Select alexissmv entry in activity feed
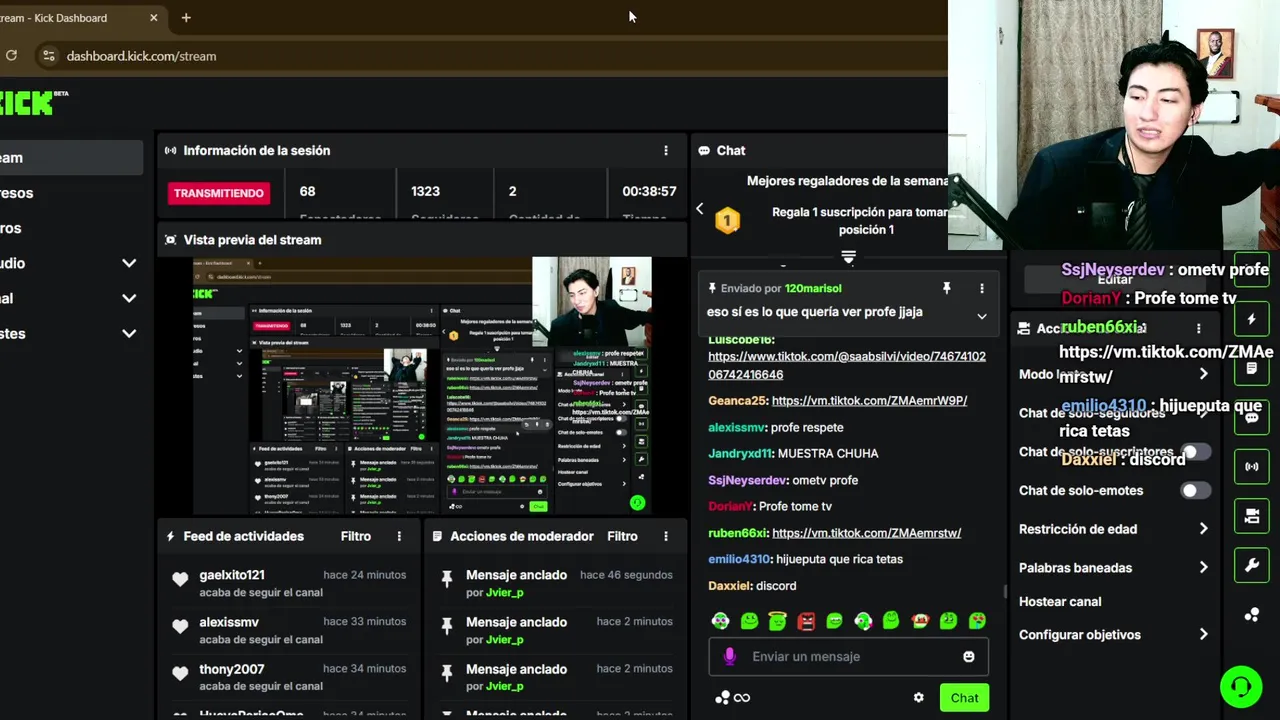 point(288,630)
